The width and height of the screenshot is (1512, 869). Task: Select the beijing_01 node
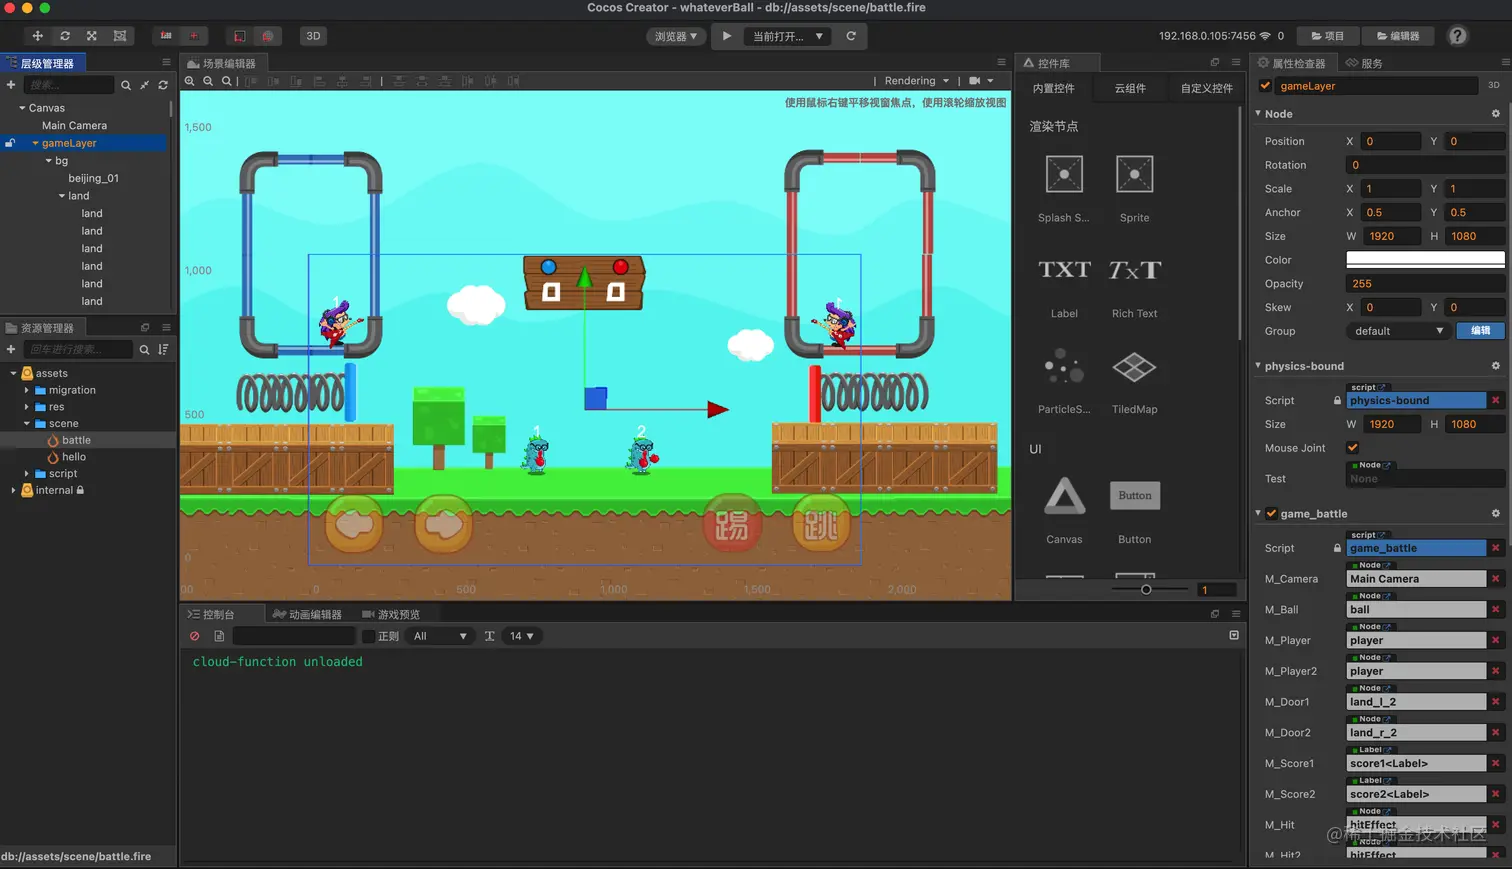coord(93,178)
